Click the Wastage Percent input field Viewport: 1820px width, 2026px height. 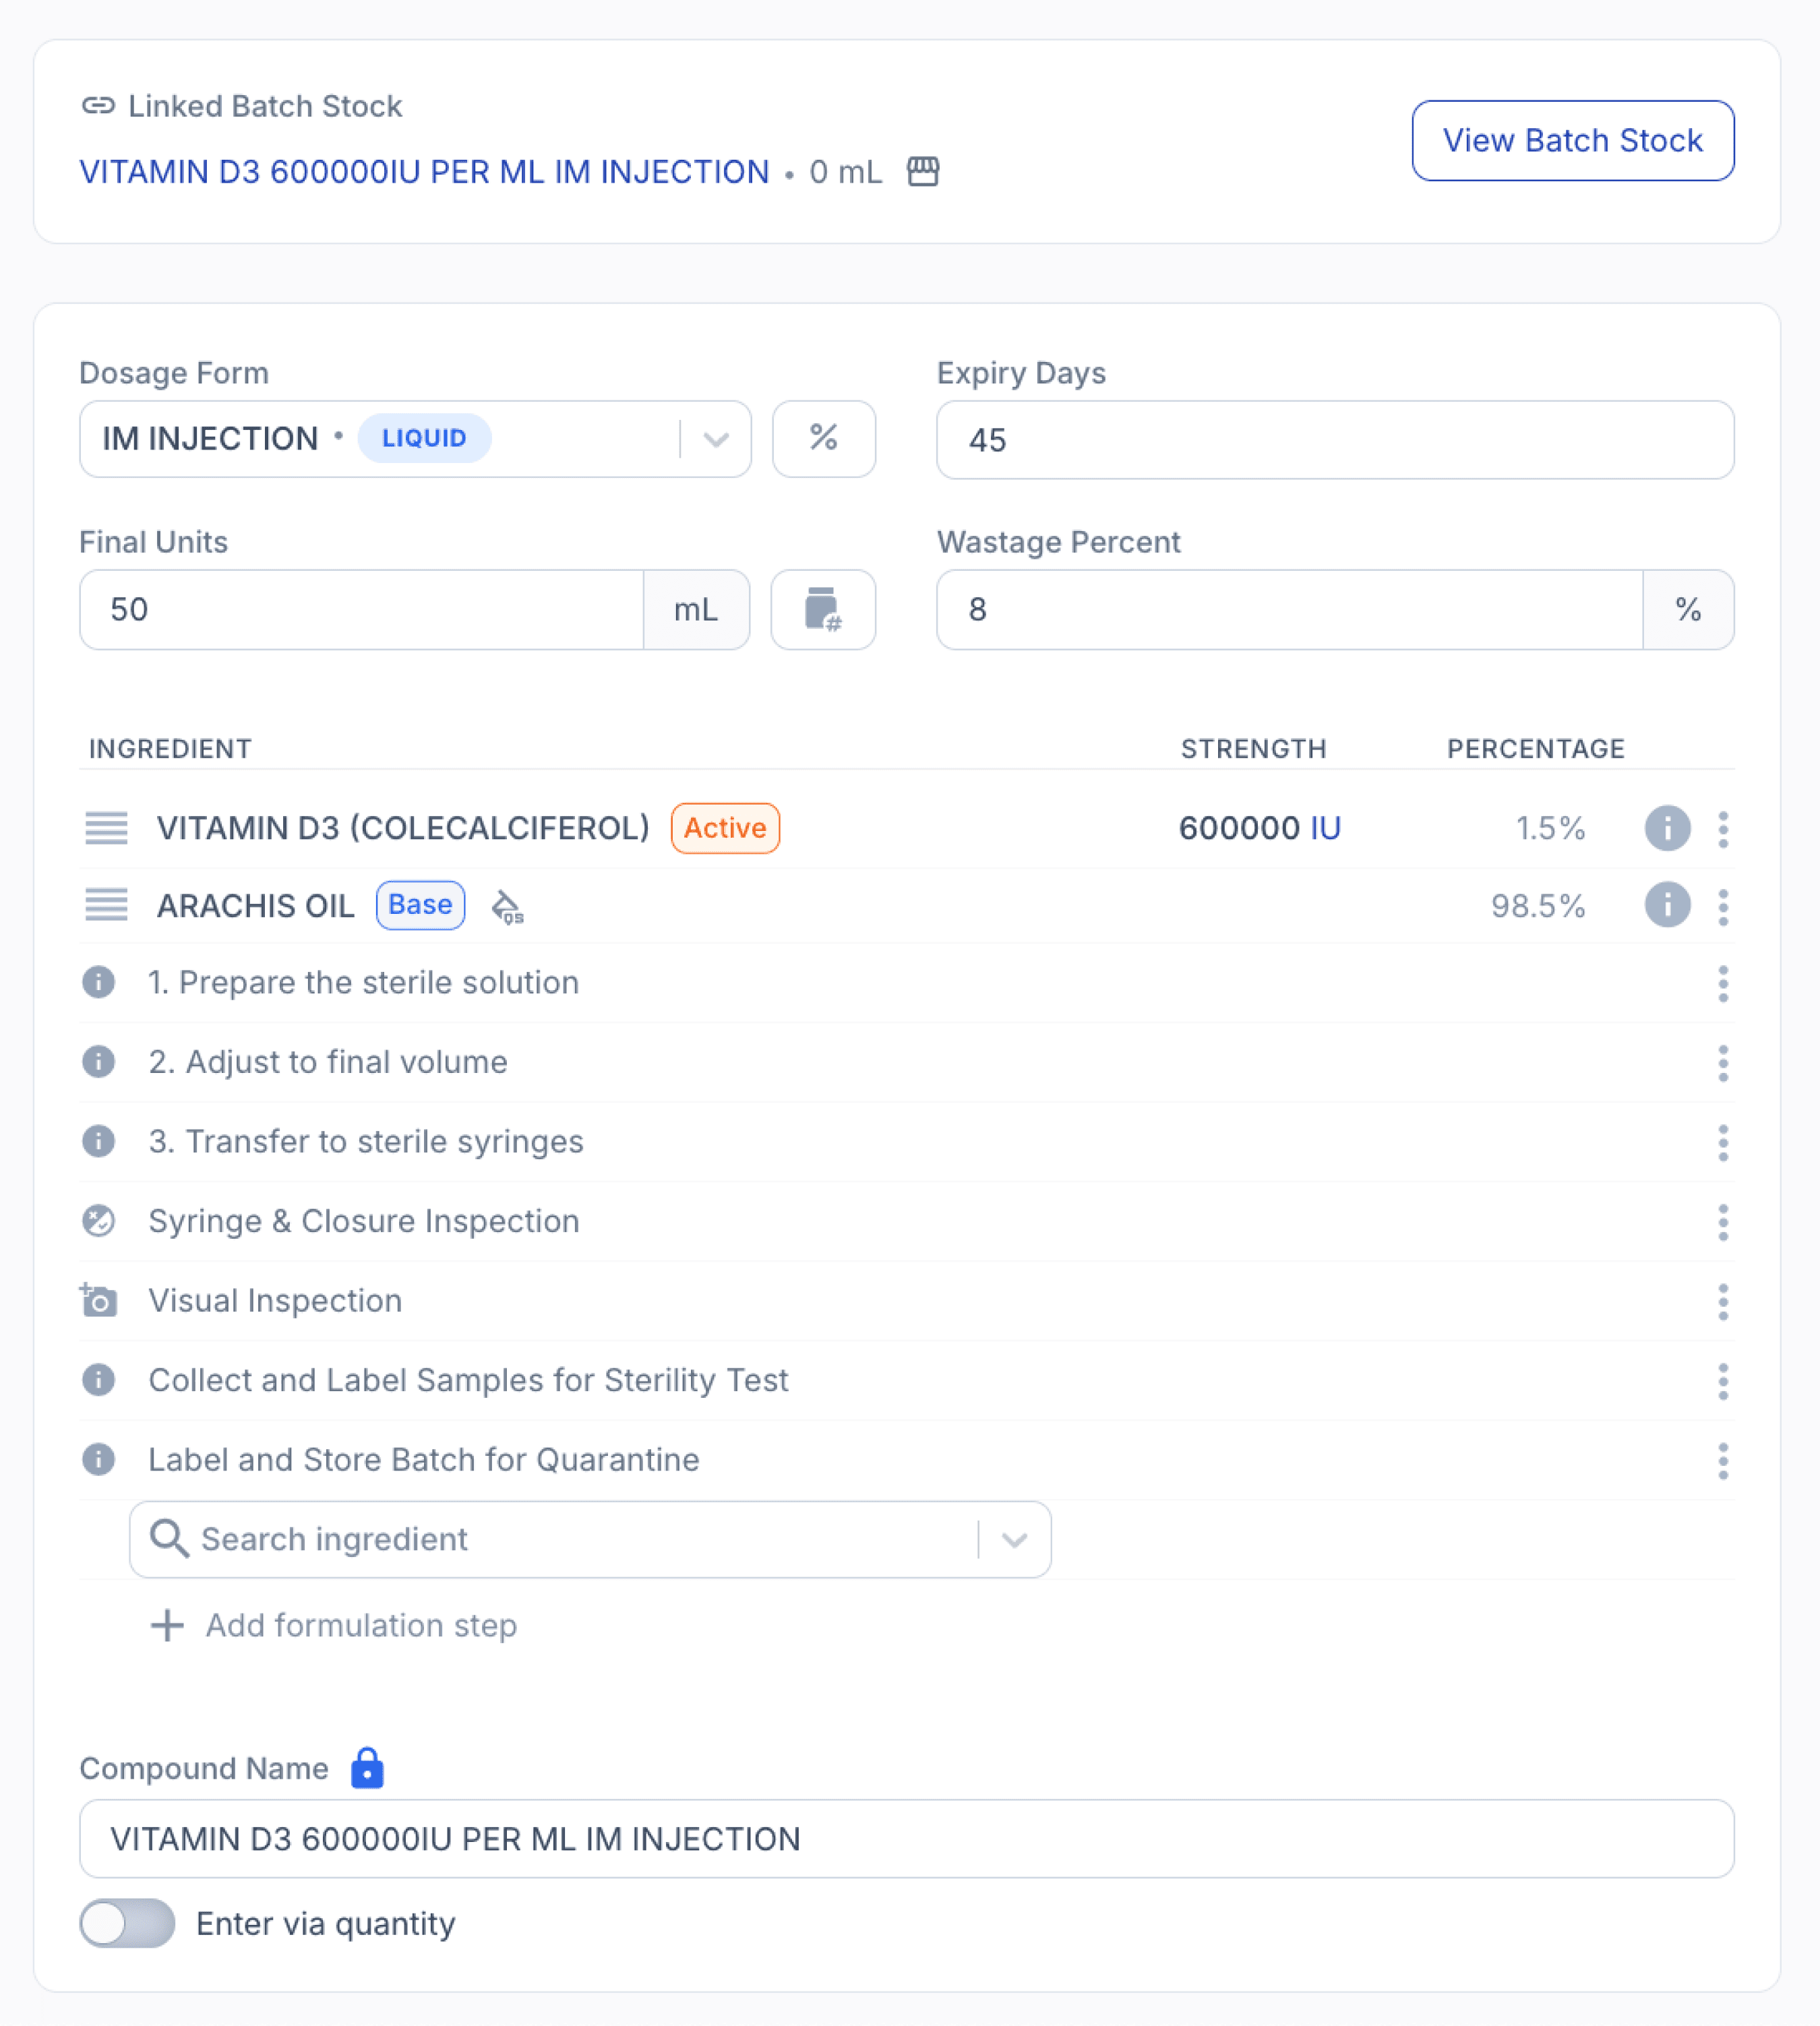[x=1289, y=610]
